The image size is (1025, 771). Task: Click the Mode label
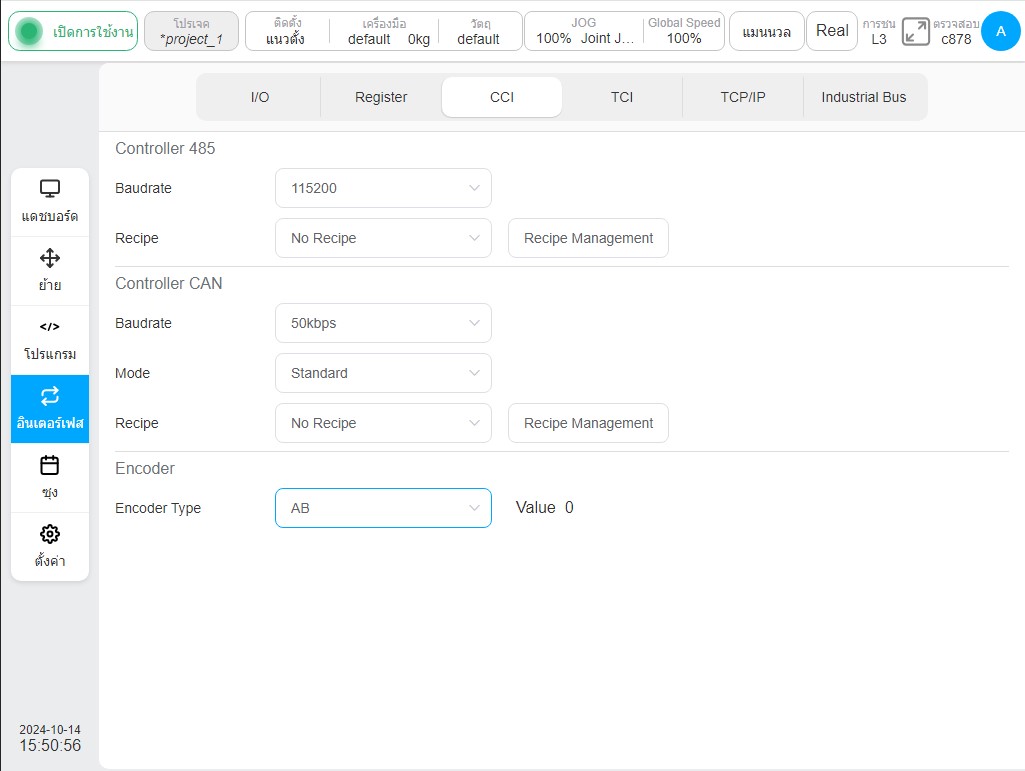(x=132, y=373)
